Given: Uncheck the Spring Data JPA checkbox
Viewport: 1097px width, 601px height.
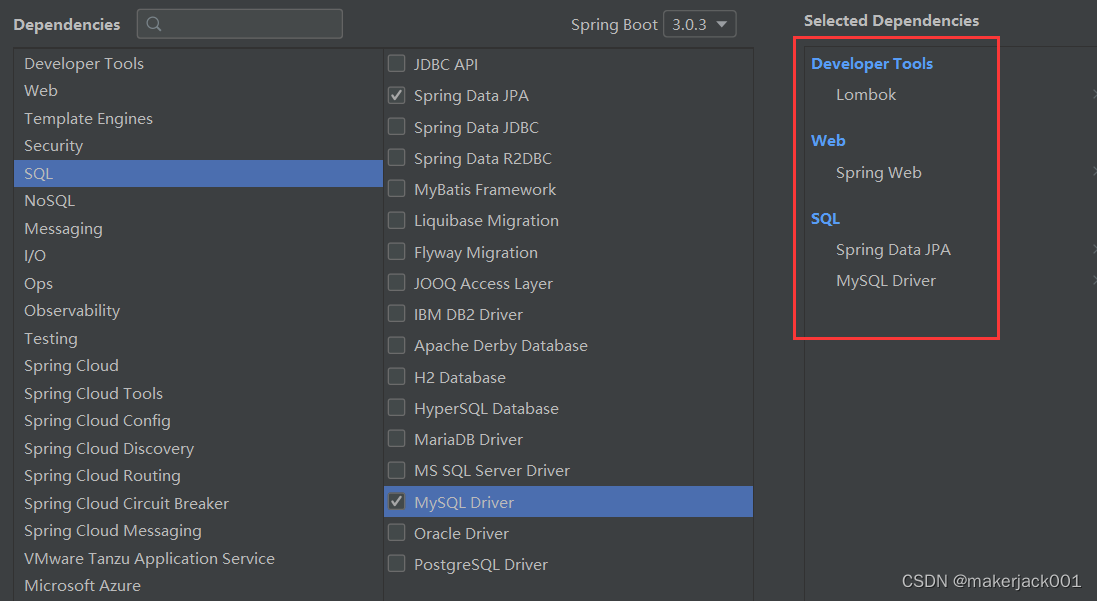Looking at the screenshot, I should point(397,96).
